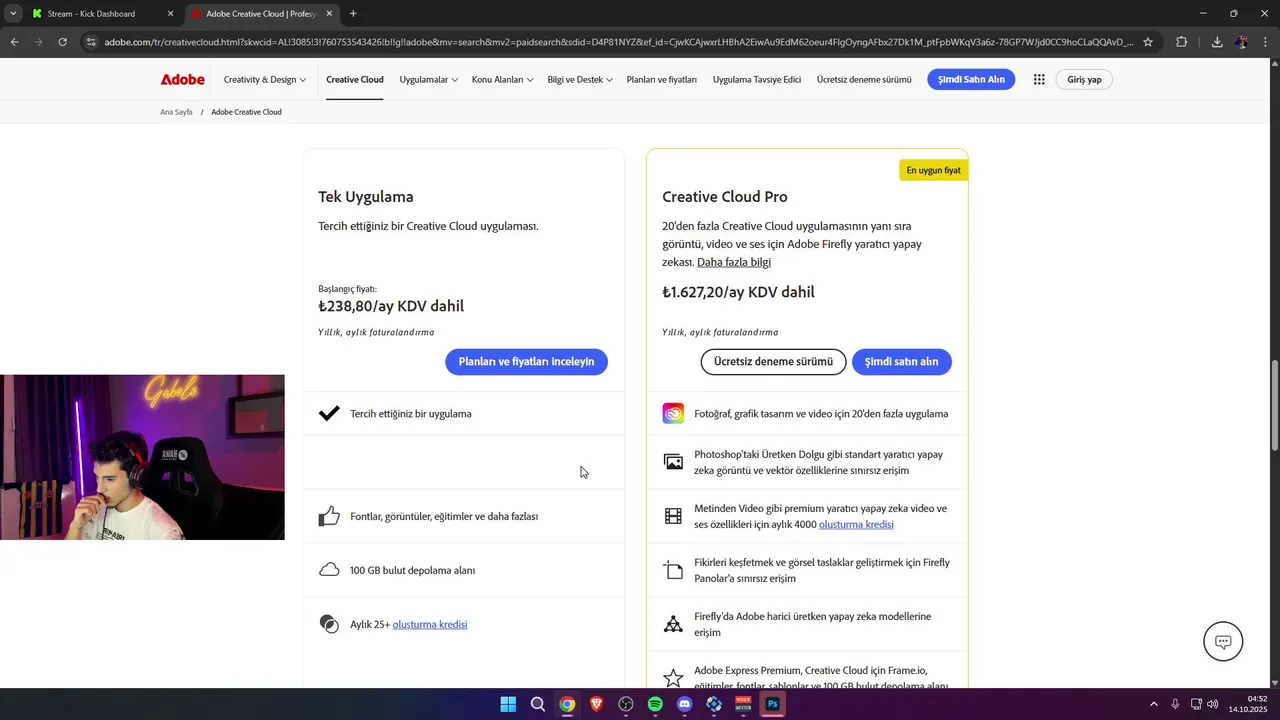Click the 100 GB bulut depolama alanı text
1280x720 pixels.
point(412,570)
